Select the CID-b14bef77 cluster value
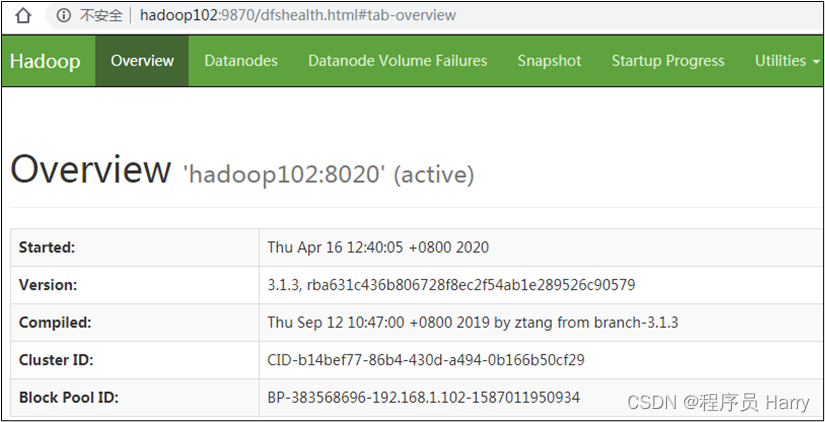Image resolution: width=825 pixels, height=422 pixels. pyautogui.click(x=426, y=360)
